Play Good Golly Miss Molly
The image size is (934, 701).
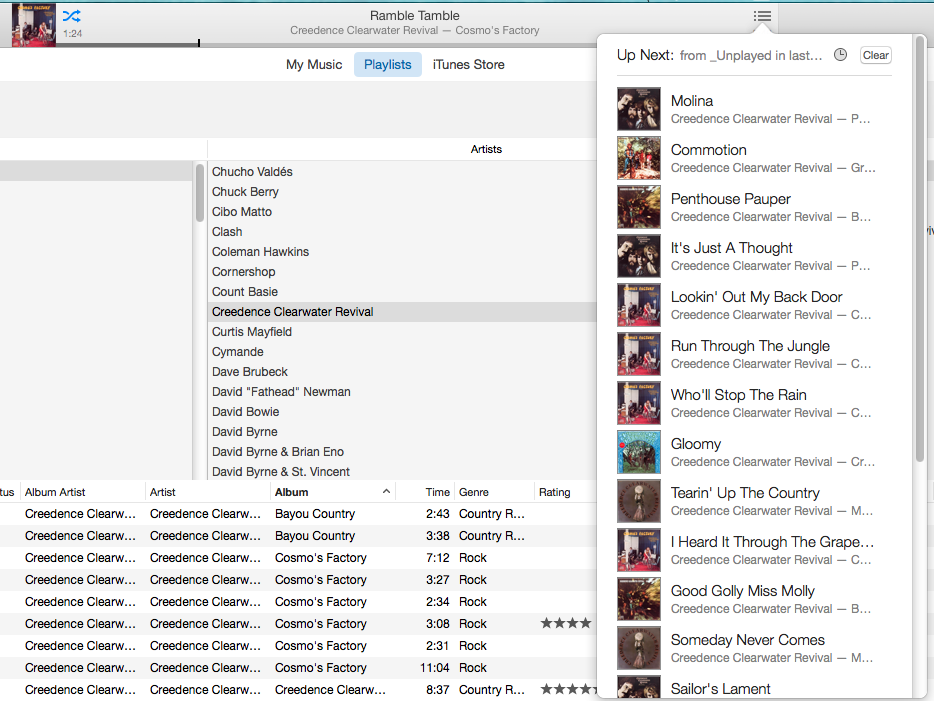point(755,599)
